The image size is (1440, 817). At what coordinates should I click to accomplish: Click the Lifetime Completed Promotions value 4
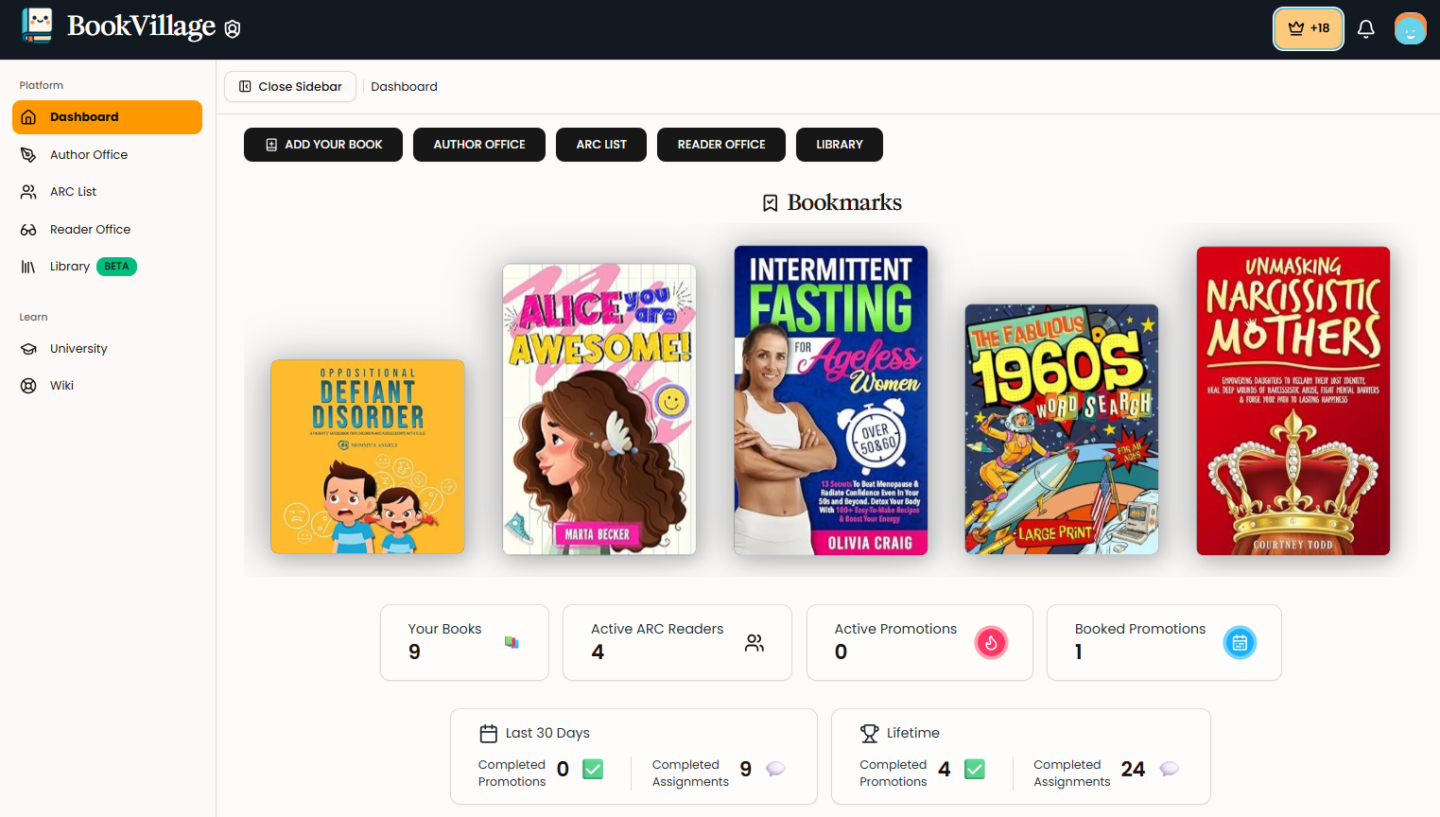(x=945, y=769)
